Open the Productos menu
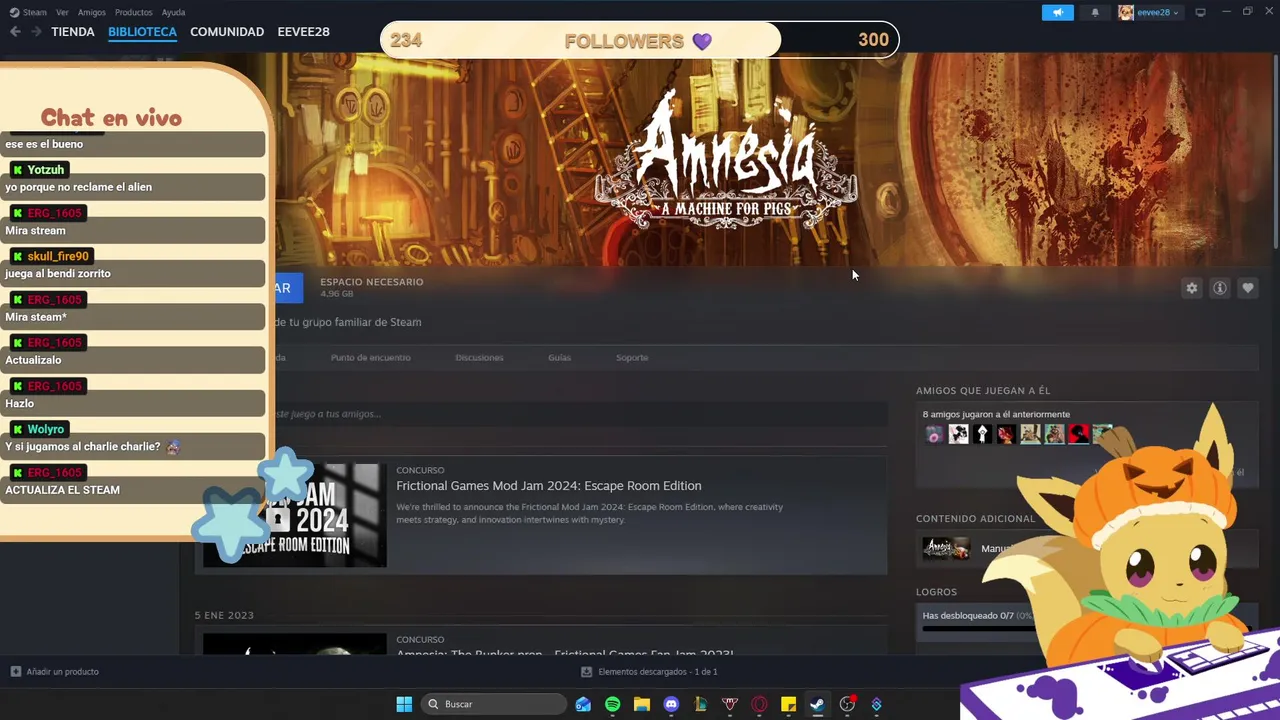This screenshot has height=720, width=1280. [x=133, y=12]
